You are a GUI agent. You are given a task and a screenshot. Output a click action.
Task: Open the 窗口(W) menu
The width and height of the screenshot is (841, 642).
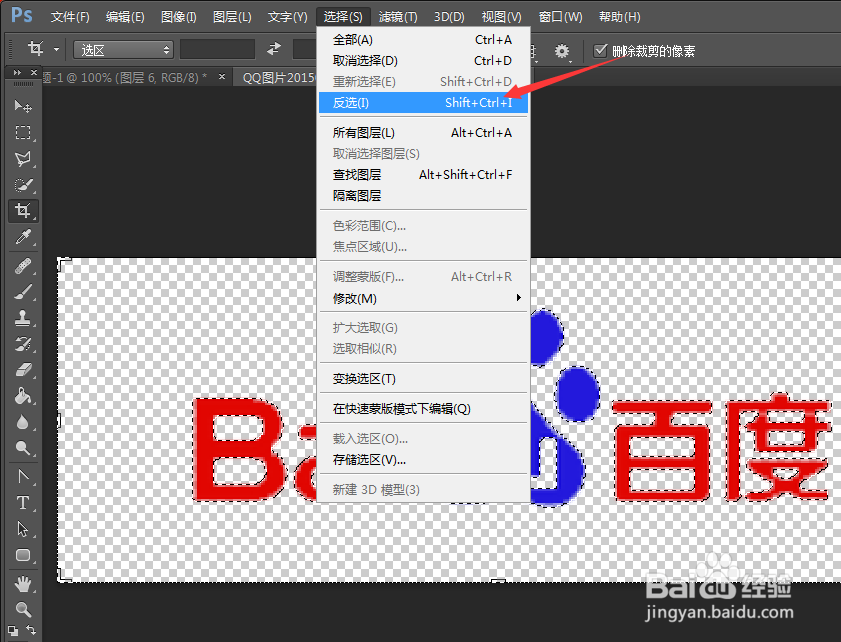pos(560,17)
